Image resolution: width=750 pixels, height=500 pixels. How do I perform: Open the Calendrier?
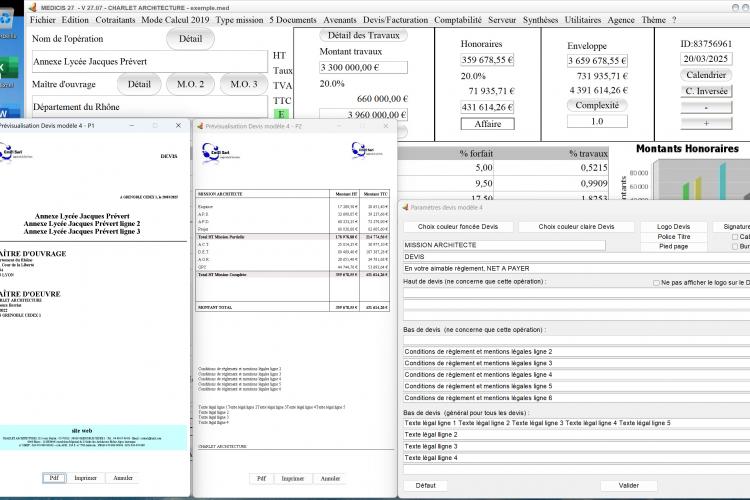point(706,75)
